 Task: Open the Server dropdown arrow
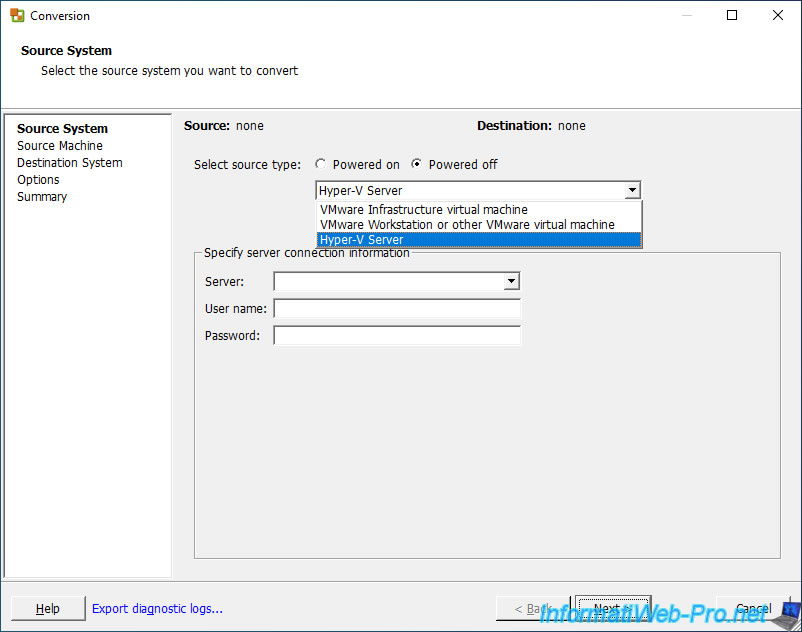click(x=511, y=281)
